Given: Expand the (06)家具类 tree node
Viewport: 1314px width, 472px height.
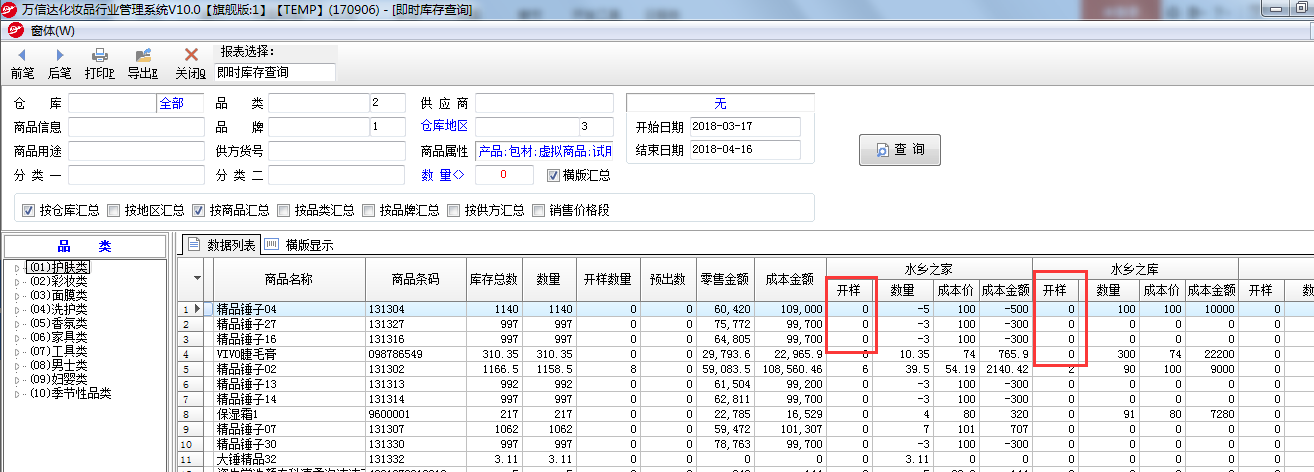Looking at the screenshot, I should tap(16, 337).
